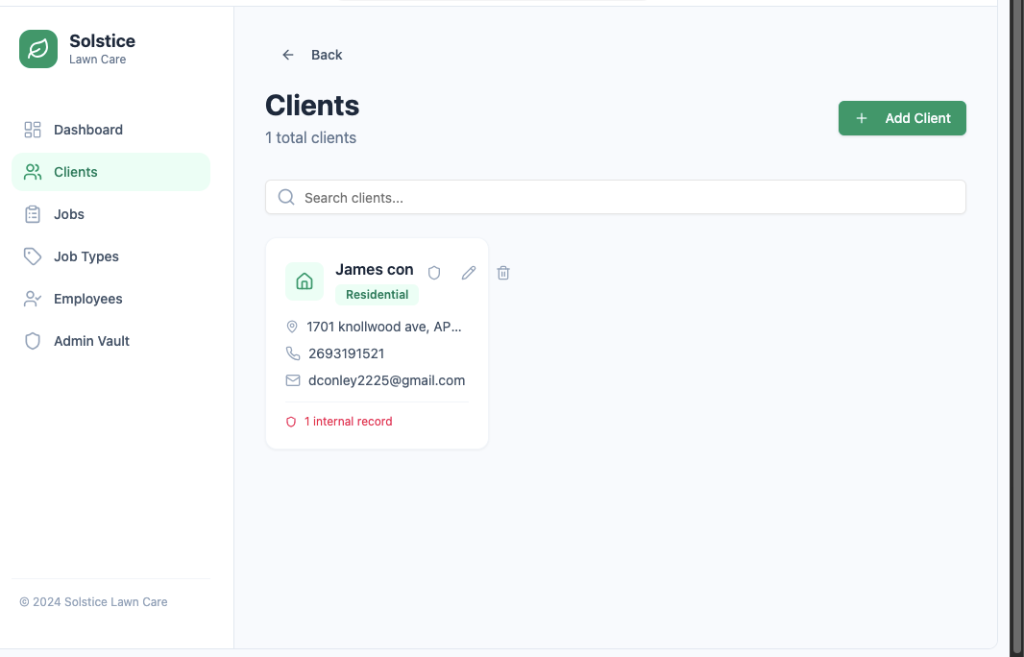Click the Solstice brand name text
The width and height of the screenshot is (1024, 657).
(103, 40)
